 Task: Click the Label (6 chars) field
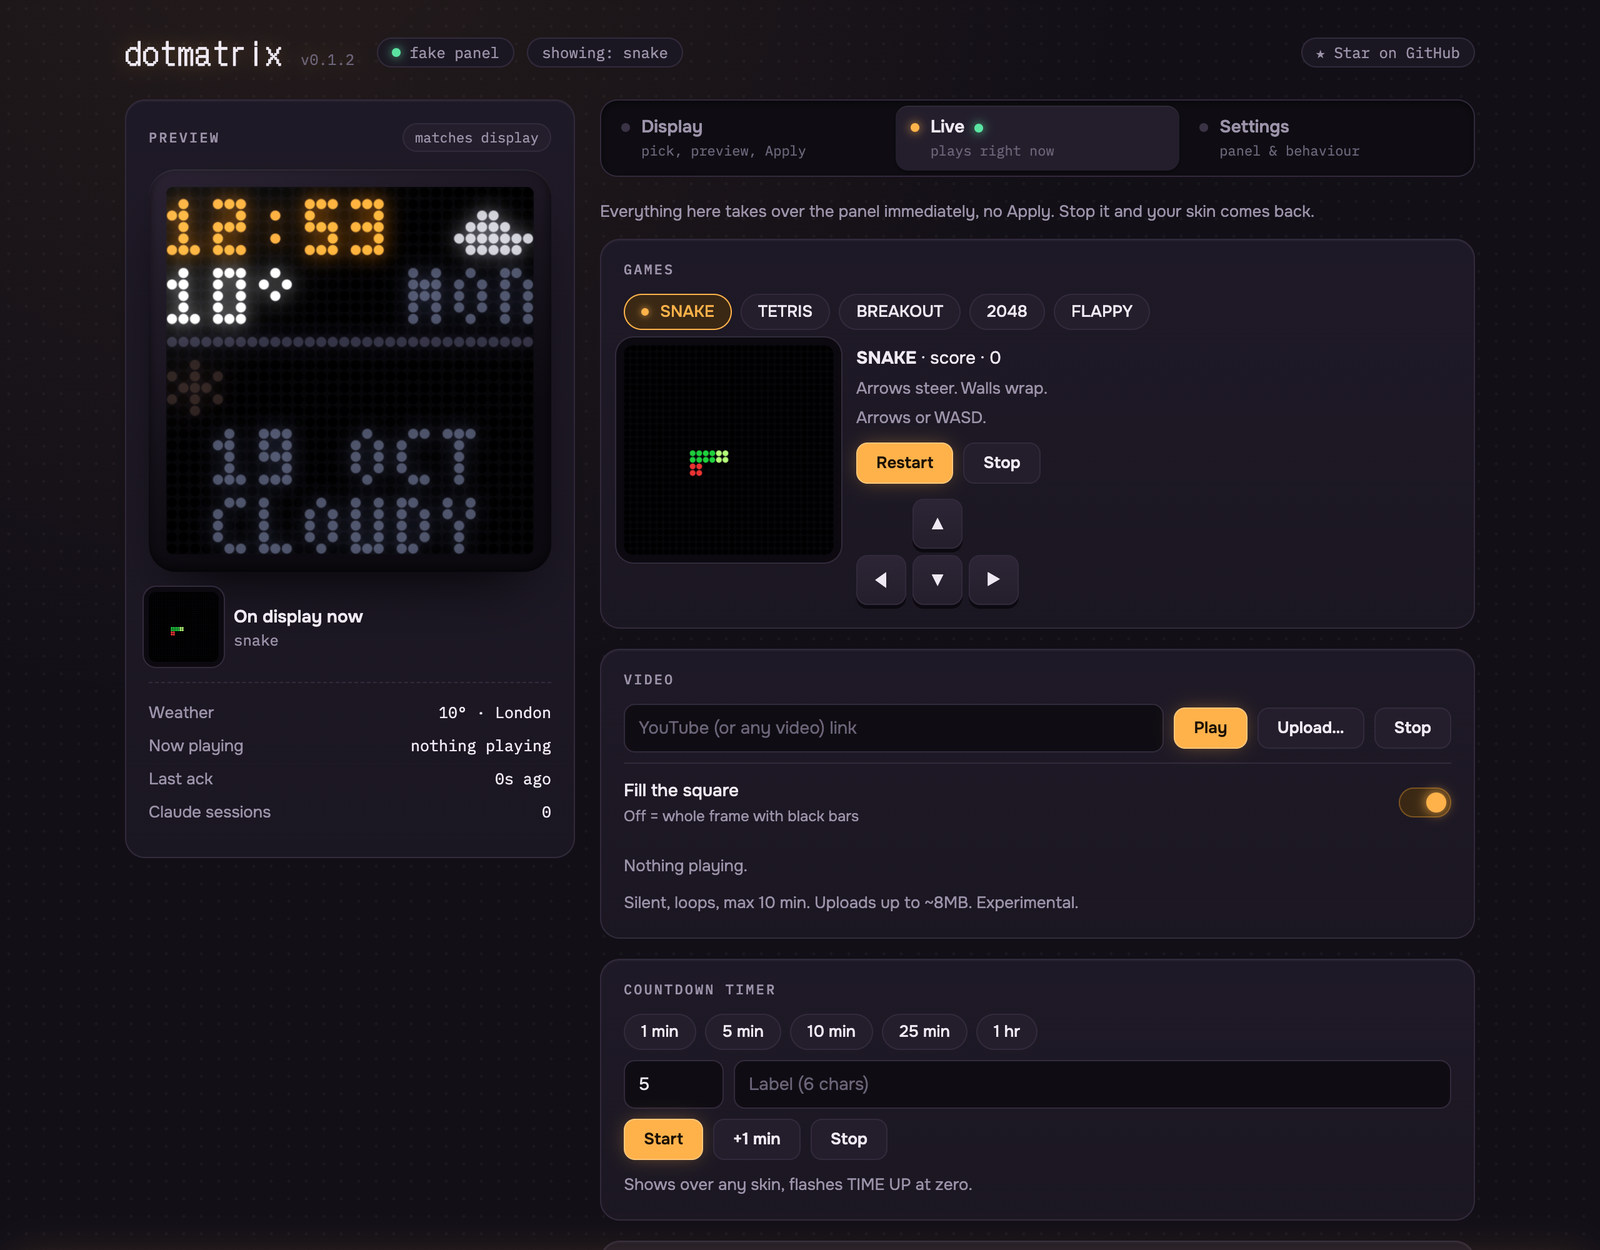coord(1092,1085)
